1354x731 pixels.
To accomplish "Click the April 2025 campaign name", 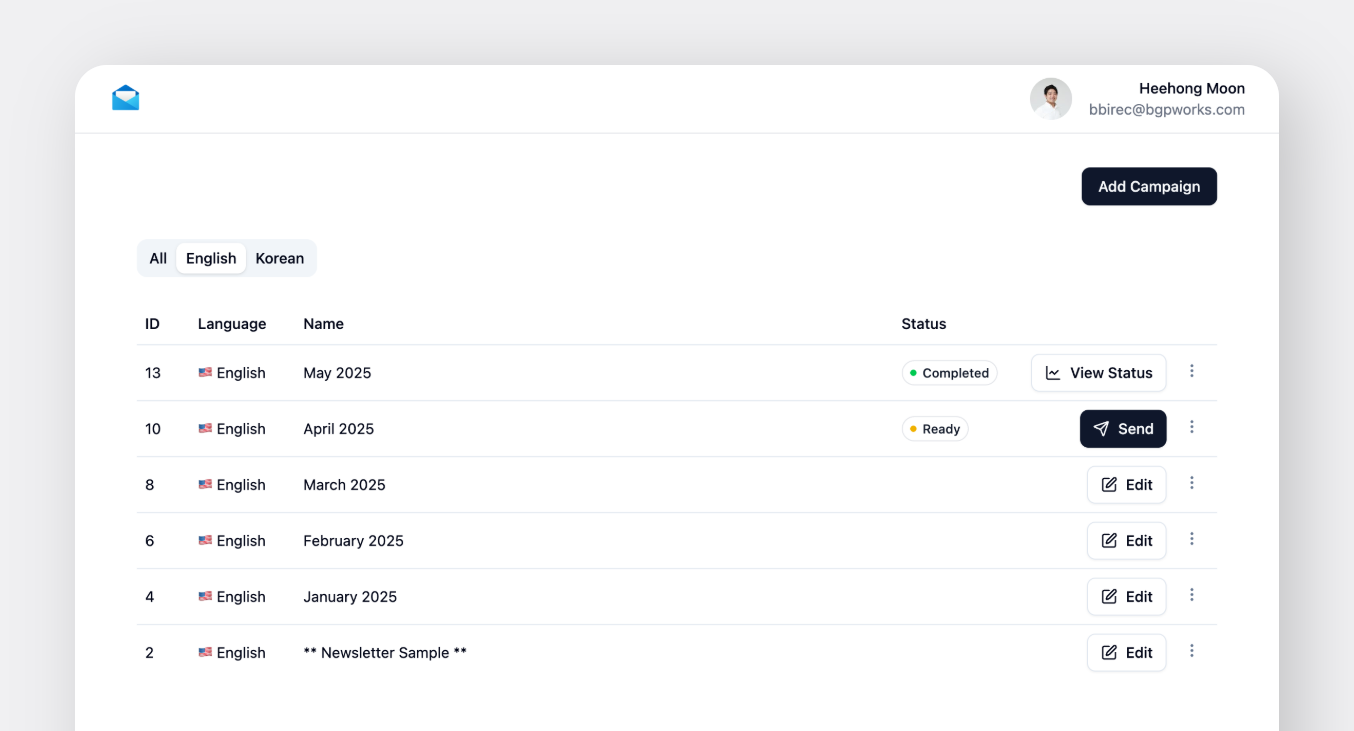I will [x=339, y=429].
